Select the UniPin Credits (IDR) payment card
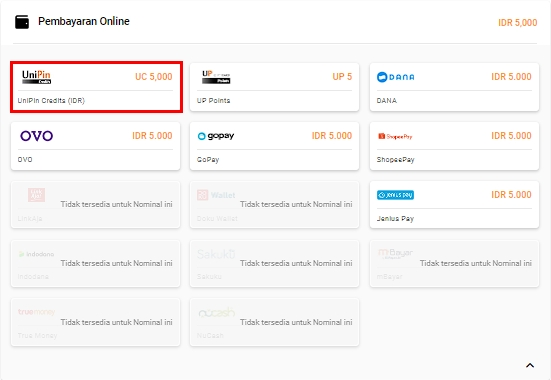Screen dimensions: 551x380 [96, 87]
